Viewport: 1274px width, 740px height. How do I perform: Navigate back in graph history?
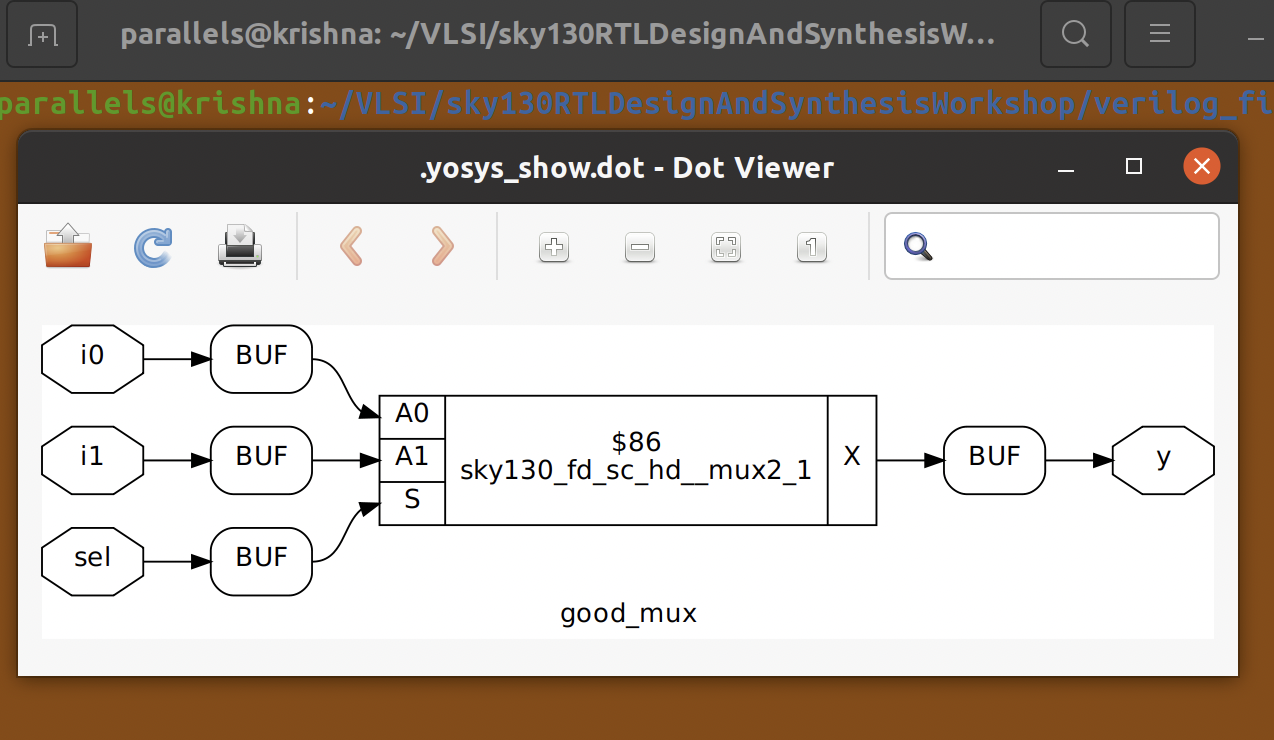click(350, 247)
